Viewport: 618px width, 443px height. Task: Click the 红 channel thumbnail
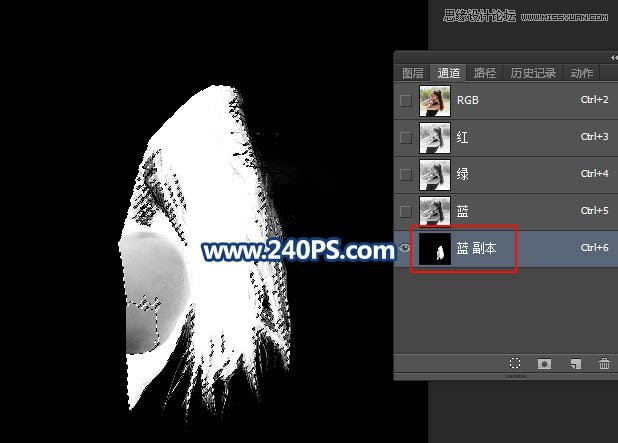[x=435, y=138]
